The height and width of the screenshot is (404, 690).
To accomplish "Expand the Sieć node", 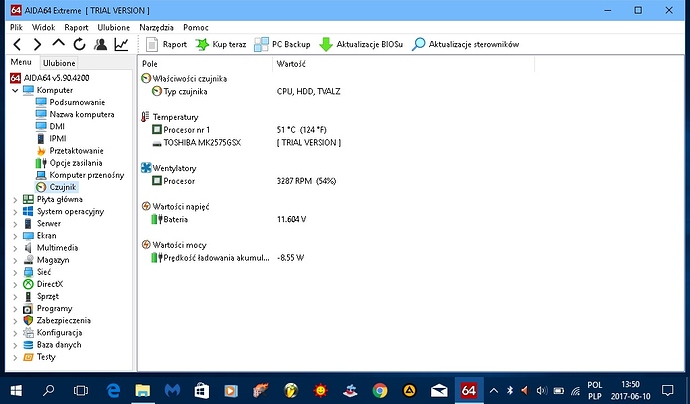I will point(15,272).
